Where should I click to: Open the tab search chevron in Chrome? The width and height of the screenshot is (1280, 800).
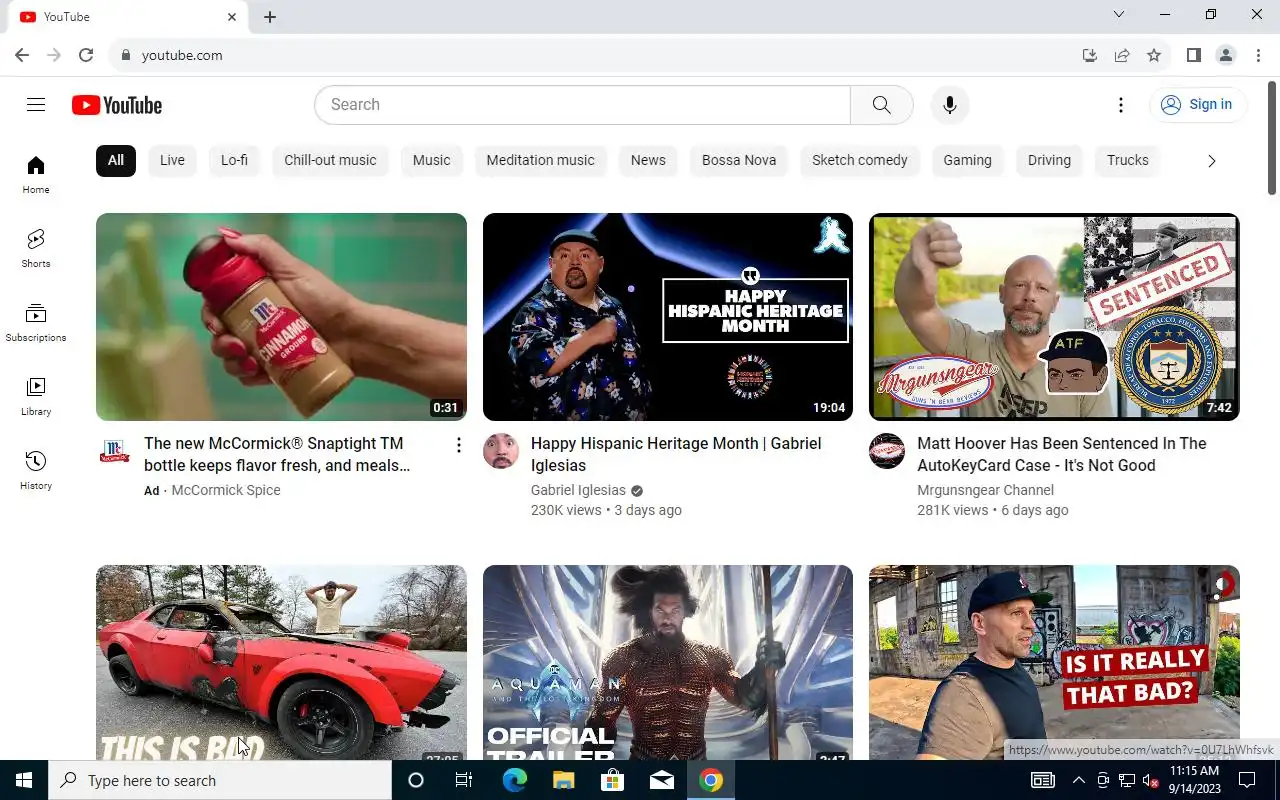pos(1119,14)
